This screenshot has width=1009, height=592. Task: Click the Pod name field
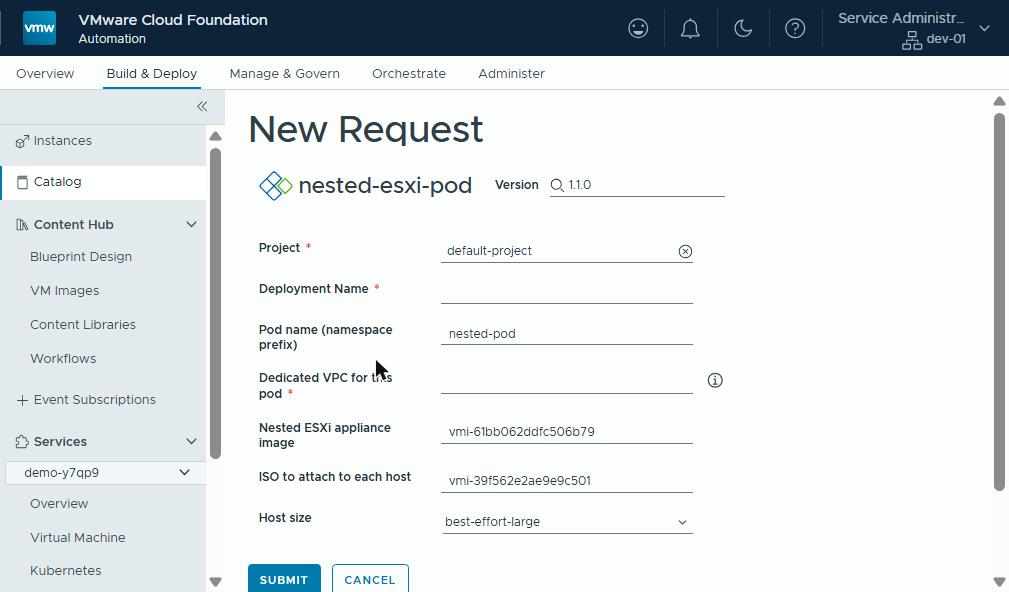[566, 334]
